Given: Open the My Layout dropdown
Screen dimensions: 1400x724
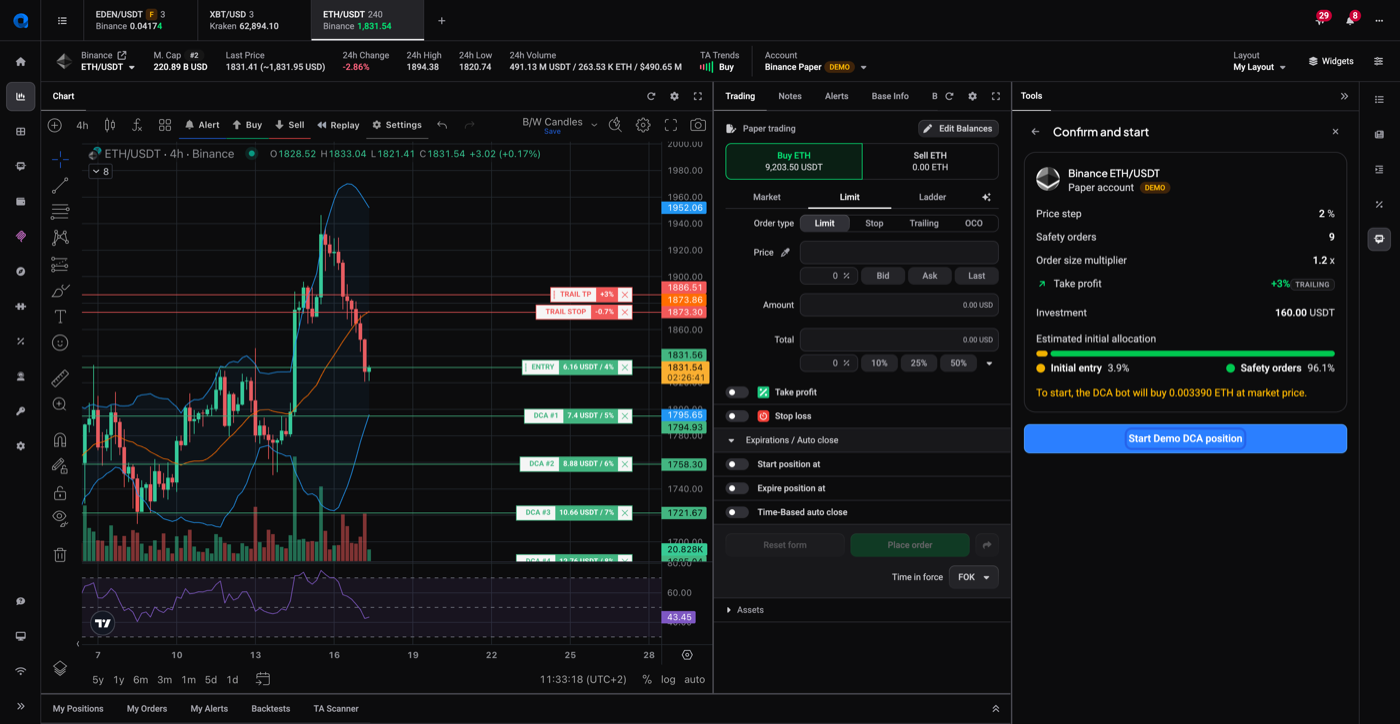Looking at the screenshot, I should tap(1260, 67).
